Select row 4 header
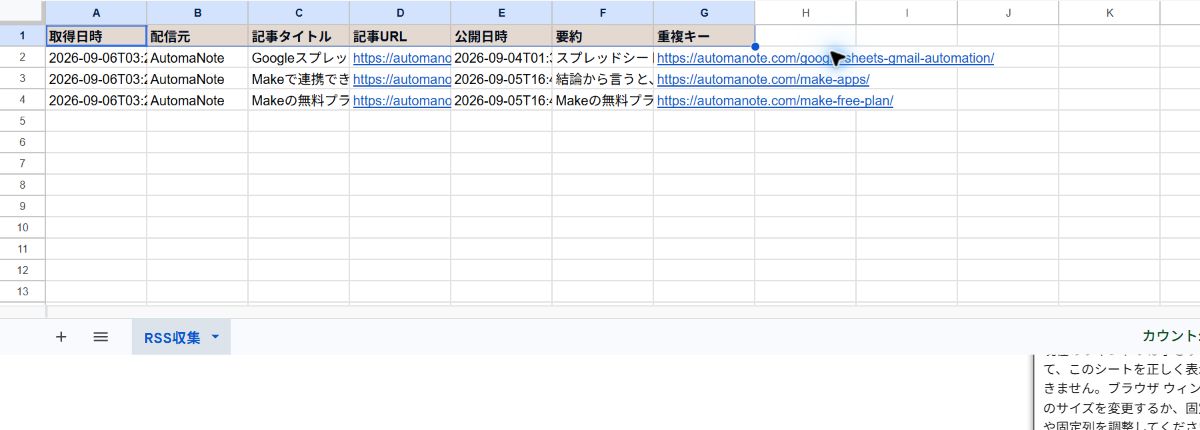Image resolution: width=1200 pixels, height=430 pixels. [22, 99]
